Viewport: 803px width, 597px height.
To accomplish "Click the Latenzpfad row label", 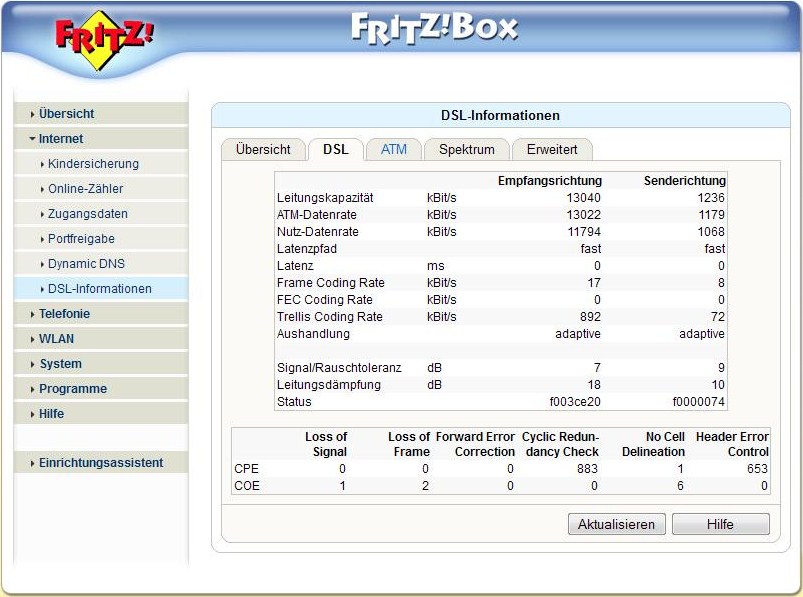I will (307, 249).
